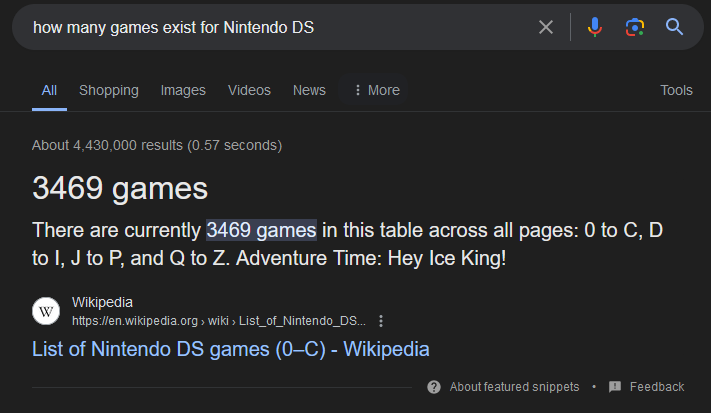Switch to the News tab
The width and height of the screenshot is (711, 413).
tap(309, 90)
